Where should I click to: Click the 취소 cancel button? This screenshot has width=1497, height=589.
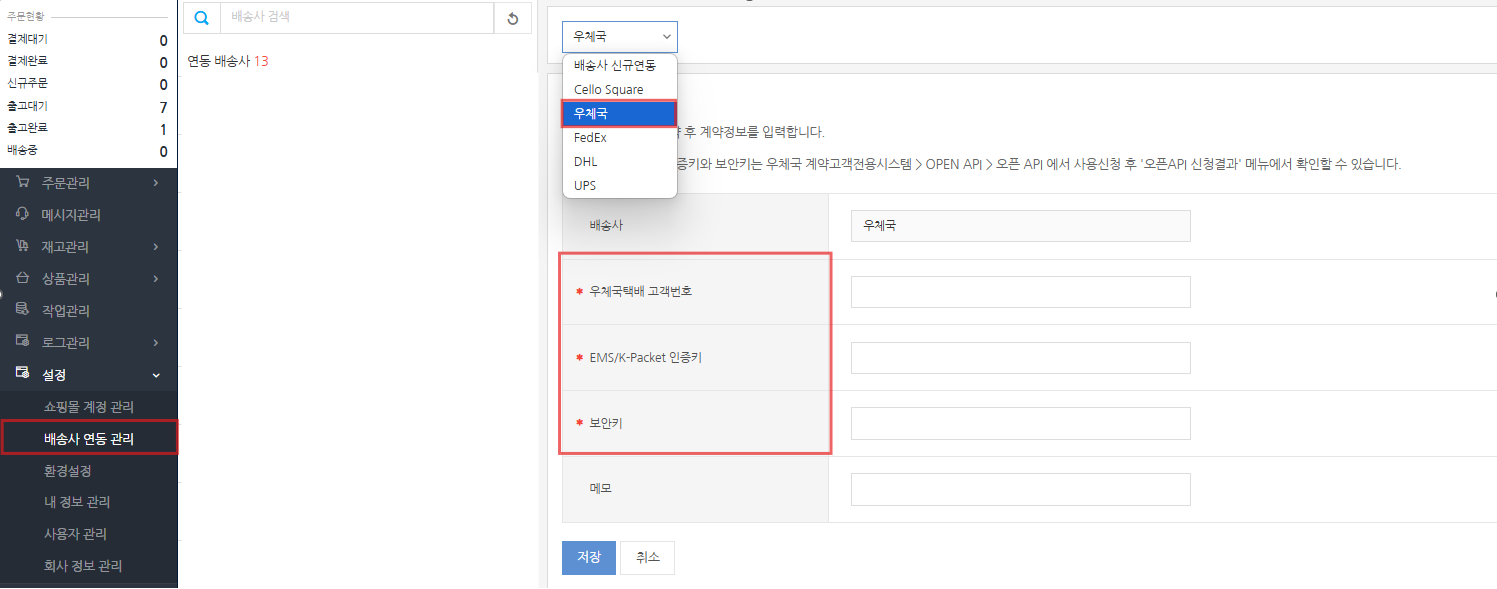(x=647, y=558)
